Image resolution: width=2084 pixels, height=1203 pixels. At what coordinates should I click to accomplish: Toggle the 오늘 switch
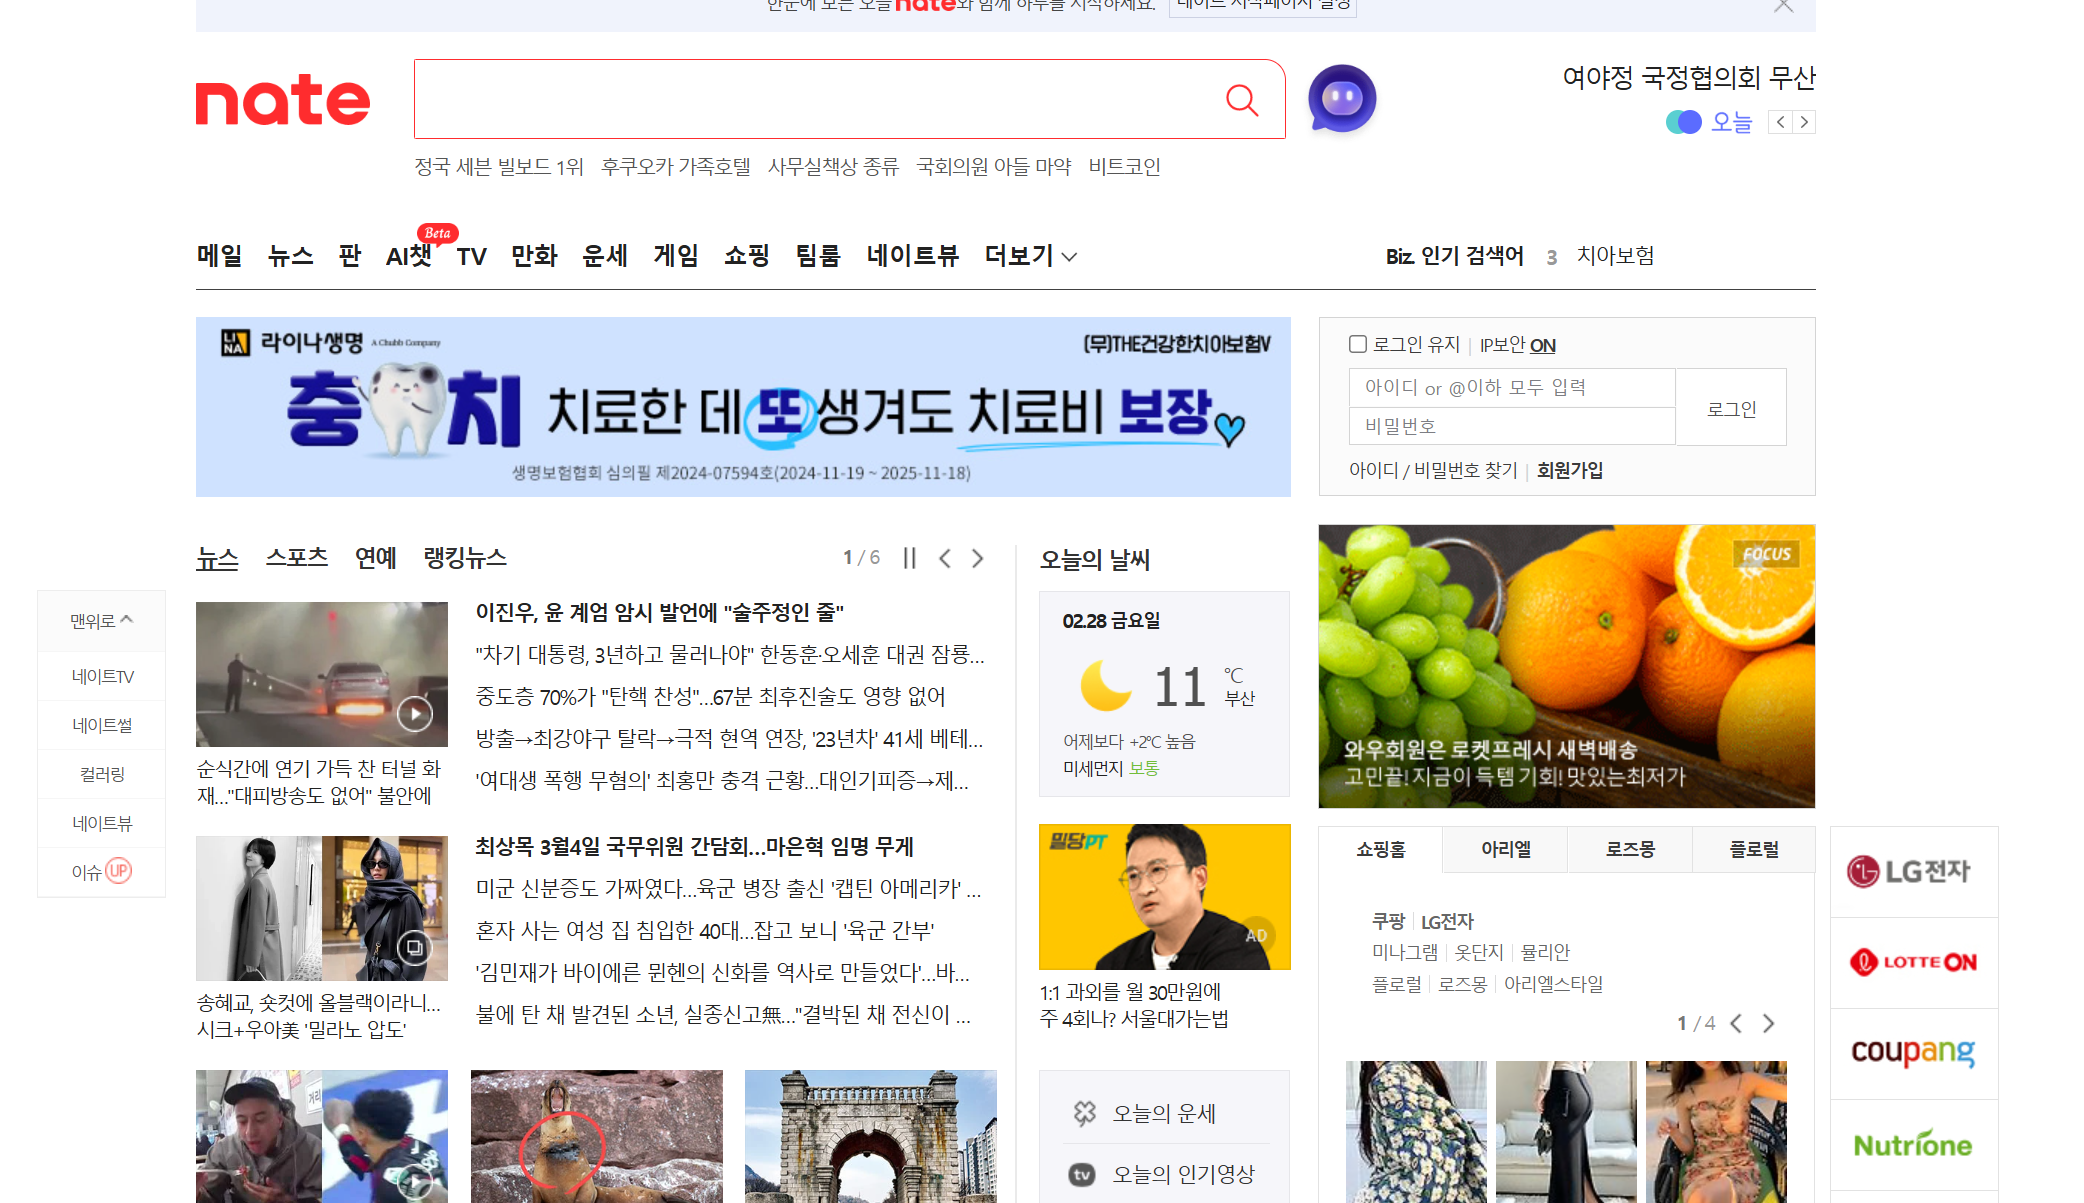click(1684, 122)
